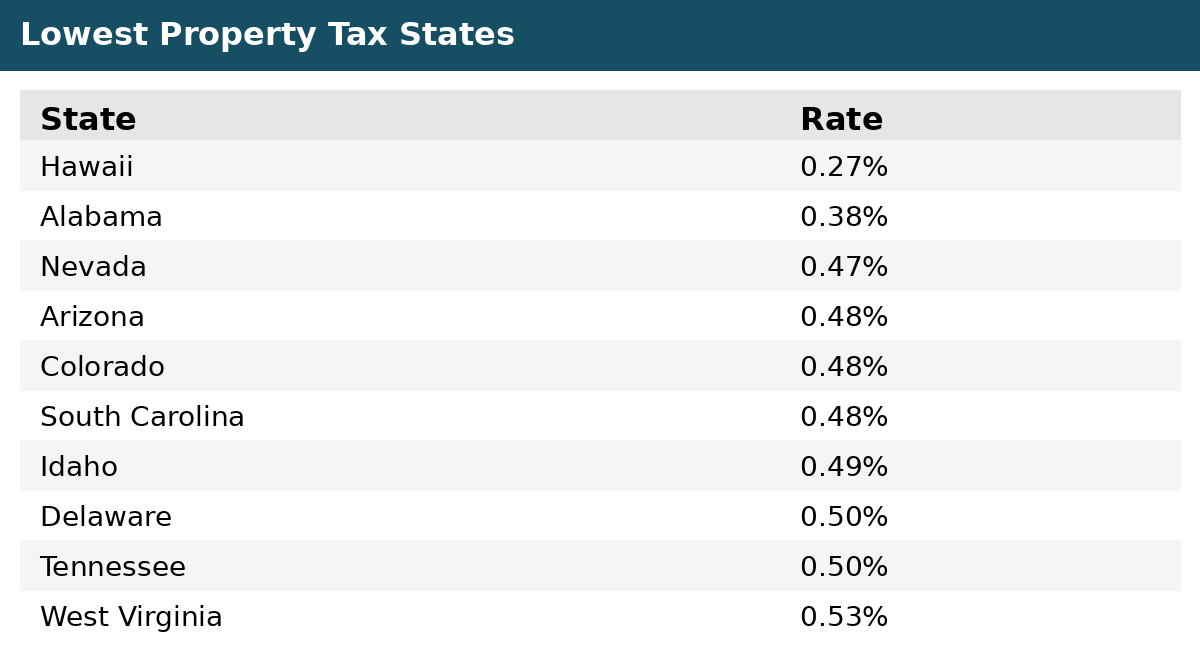
Task: Select the Nevada row entry
Action: pos(600,266)
